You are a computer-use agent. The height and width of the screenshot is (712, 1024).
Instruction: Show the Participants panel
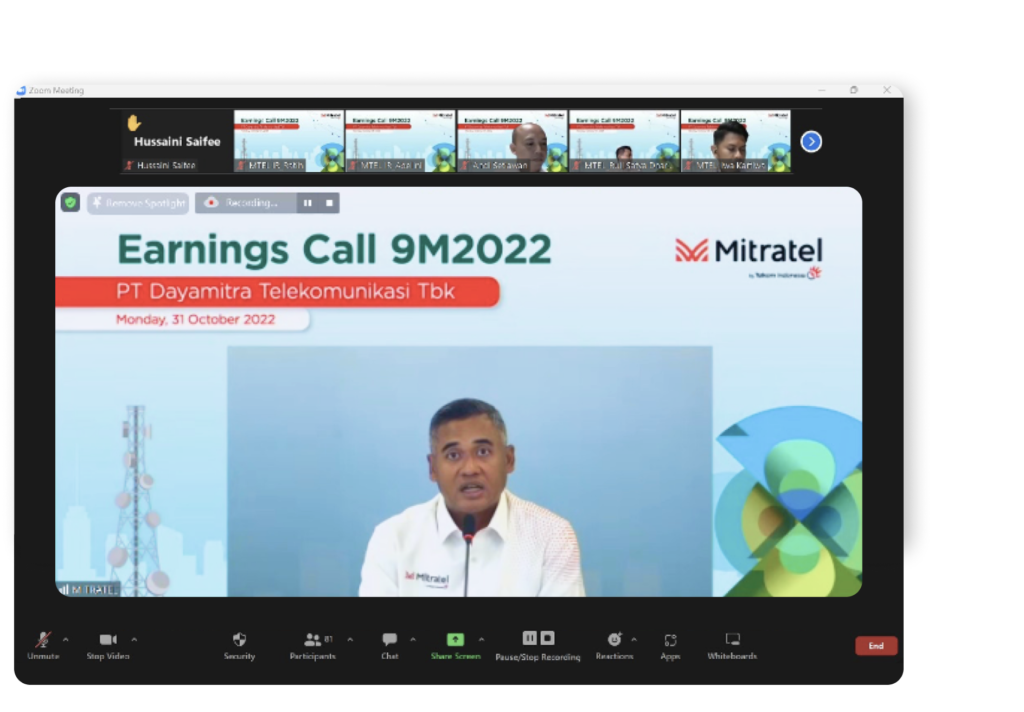(x=313, y=645)
